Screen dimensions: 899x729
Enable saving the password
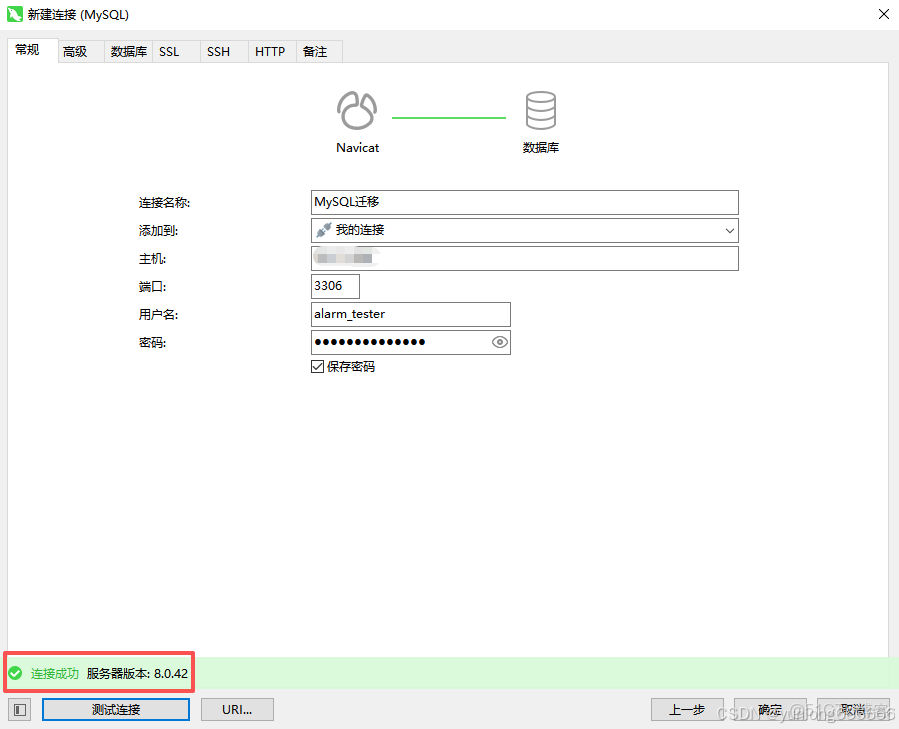click(x=317, y=366)
